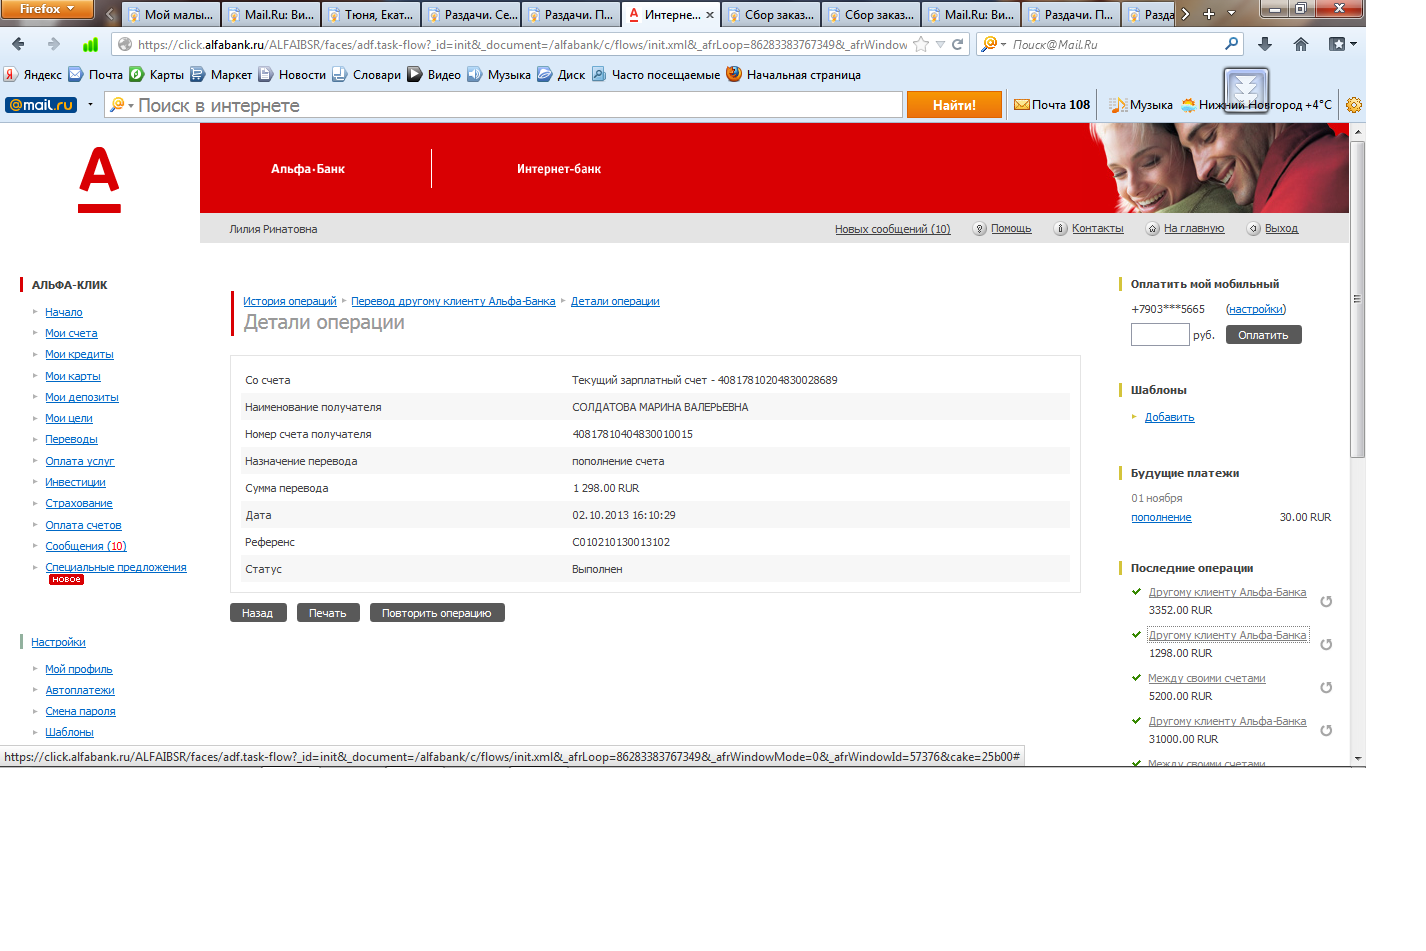
Task: Log out via the Выход link
Action: click(1281, 229)
